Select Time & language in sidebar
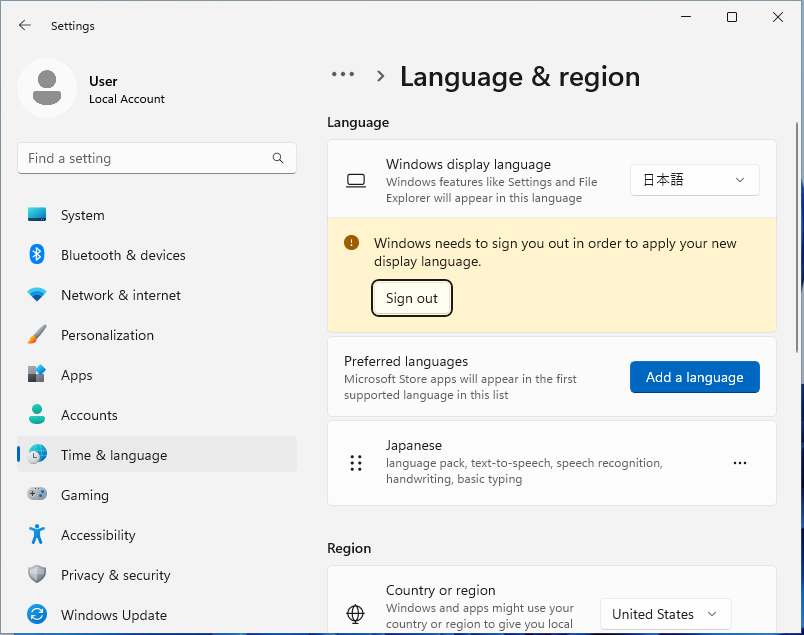The height and width of the screenshot is (635, 804). [157, 454]
